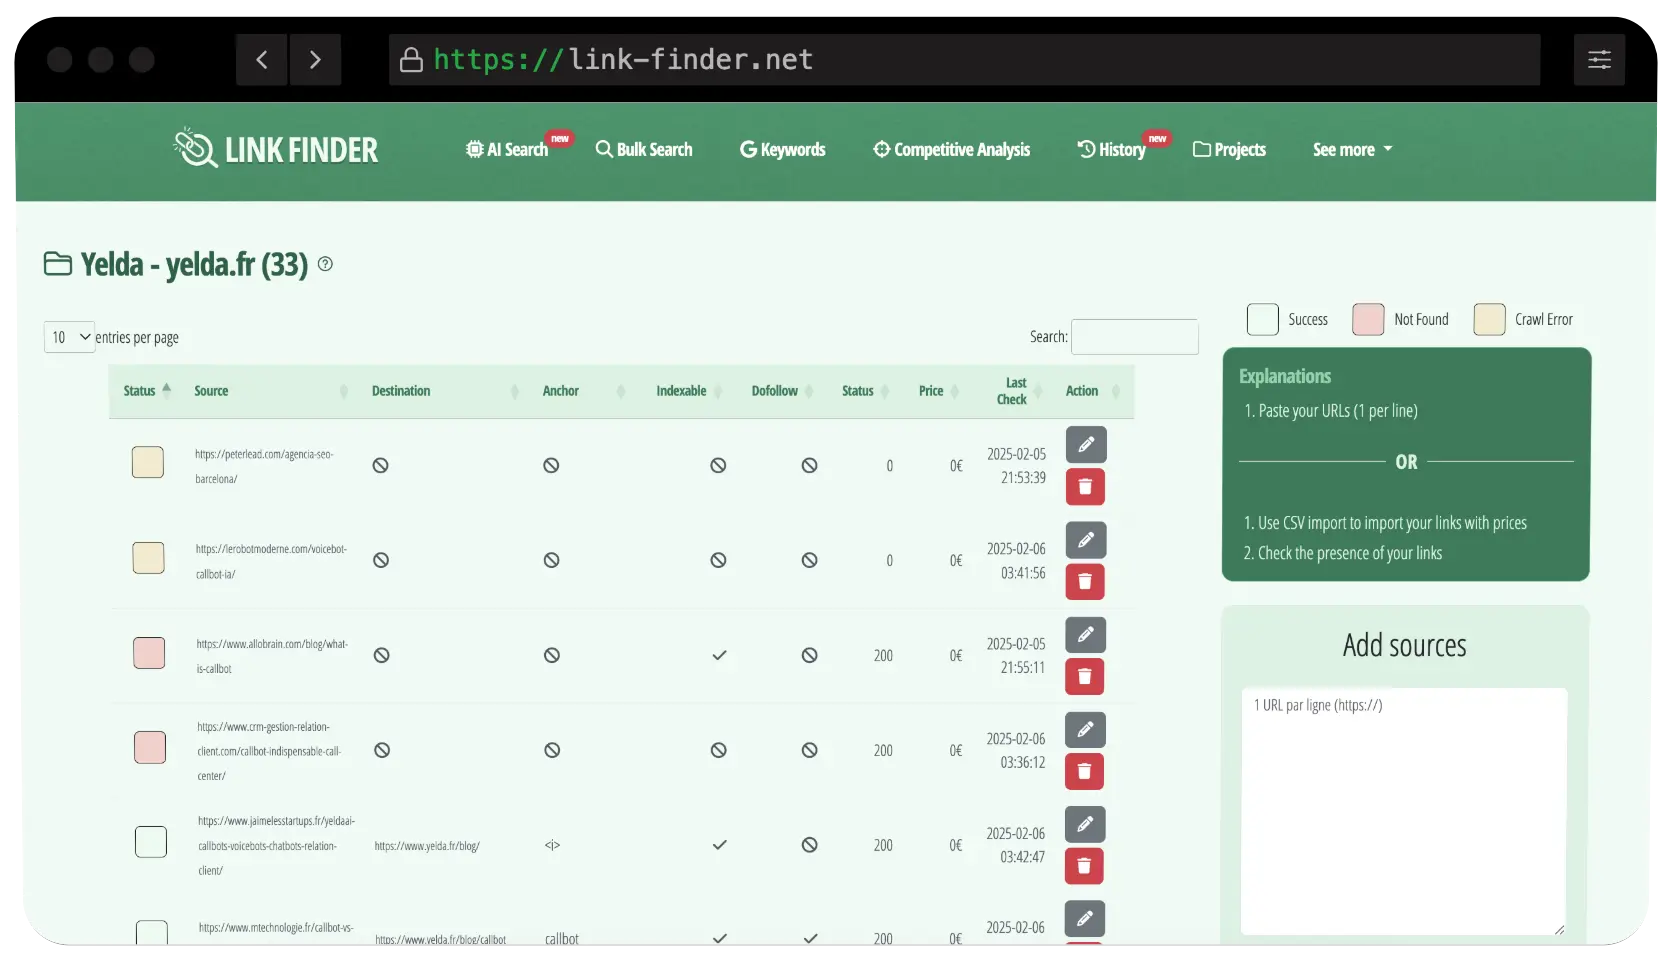Open peterlead.com agencia-seo-barcelona source link
The image size is (1672, 958).
[264, 466]
